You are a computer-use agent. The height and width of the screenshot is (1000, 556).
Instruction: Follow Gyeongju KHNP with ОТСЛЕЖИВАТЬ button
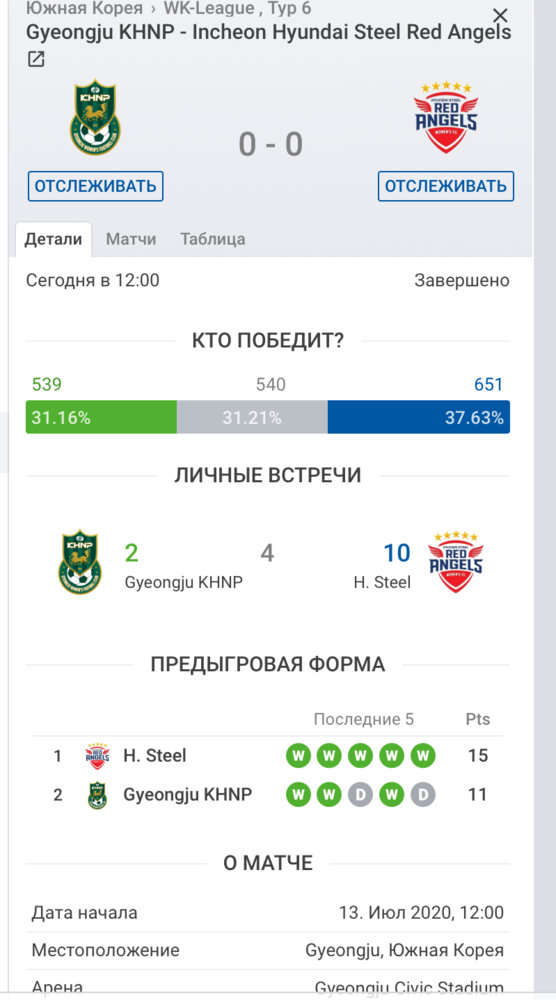(x=96, y=186)
